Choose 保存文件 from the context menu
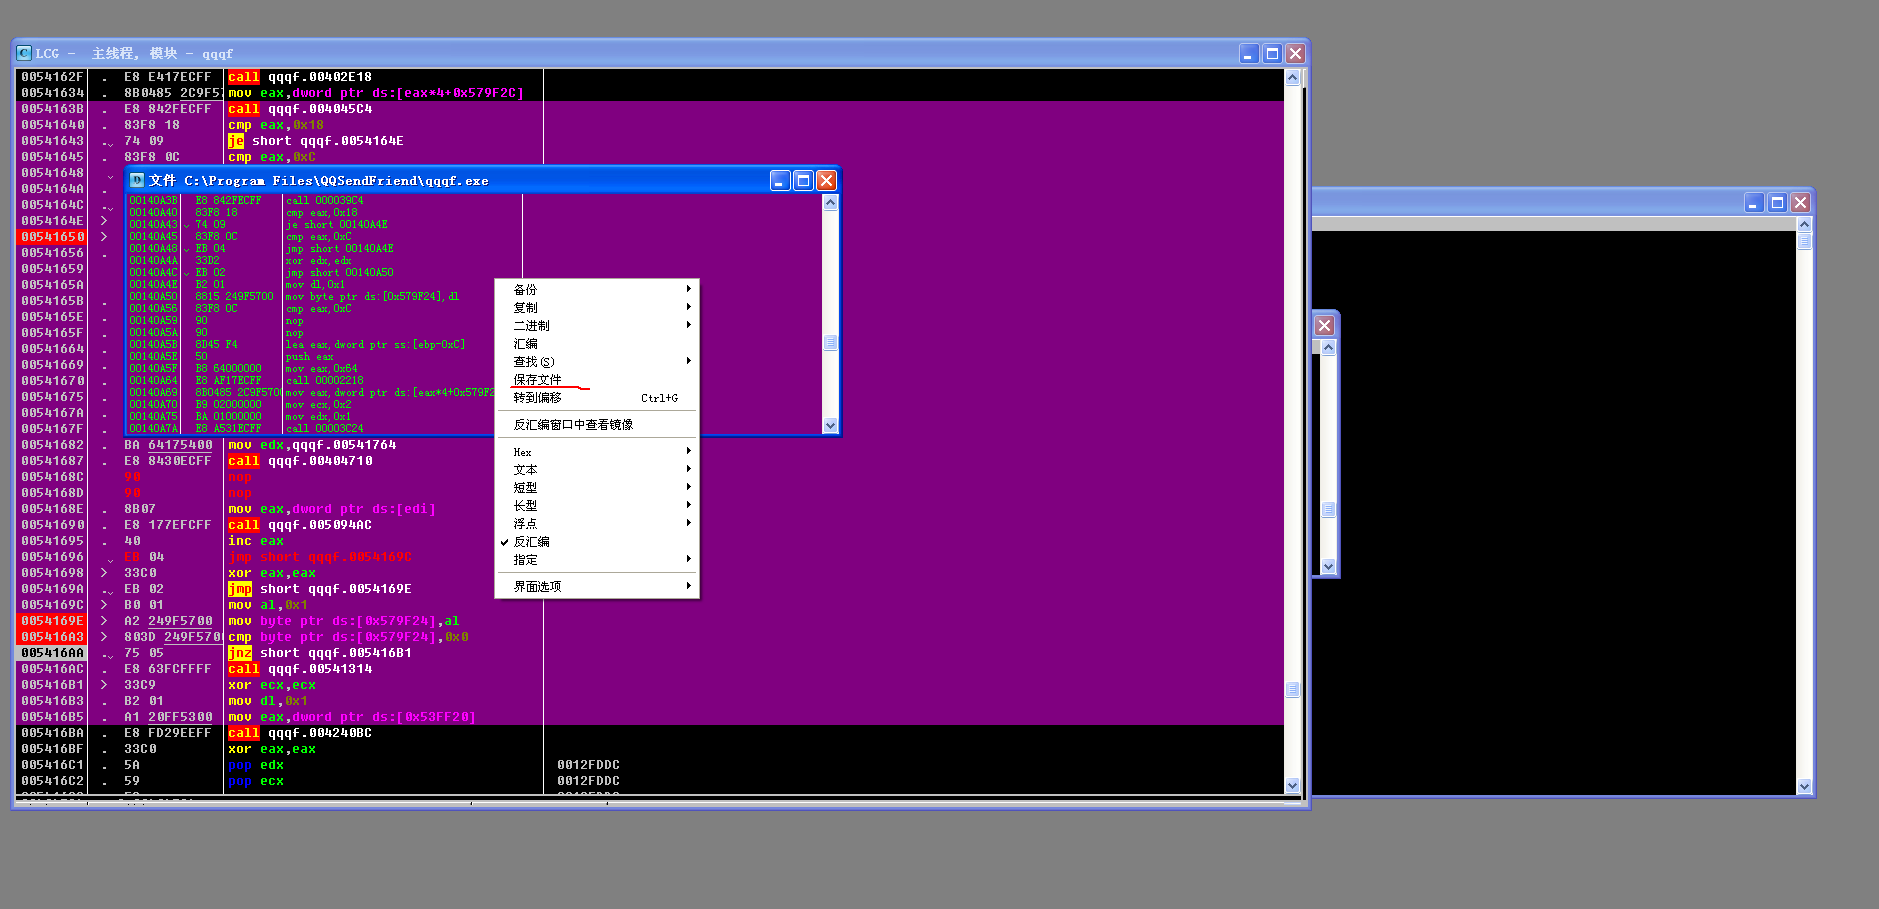This screenshot has height=909, width=1879. (x=597, y=380)
